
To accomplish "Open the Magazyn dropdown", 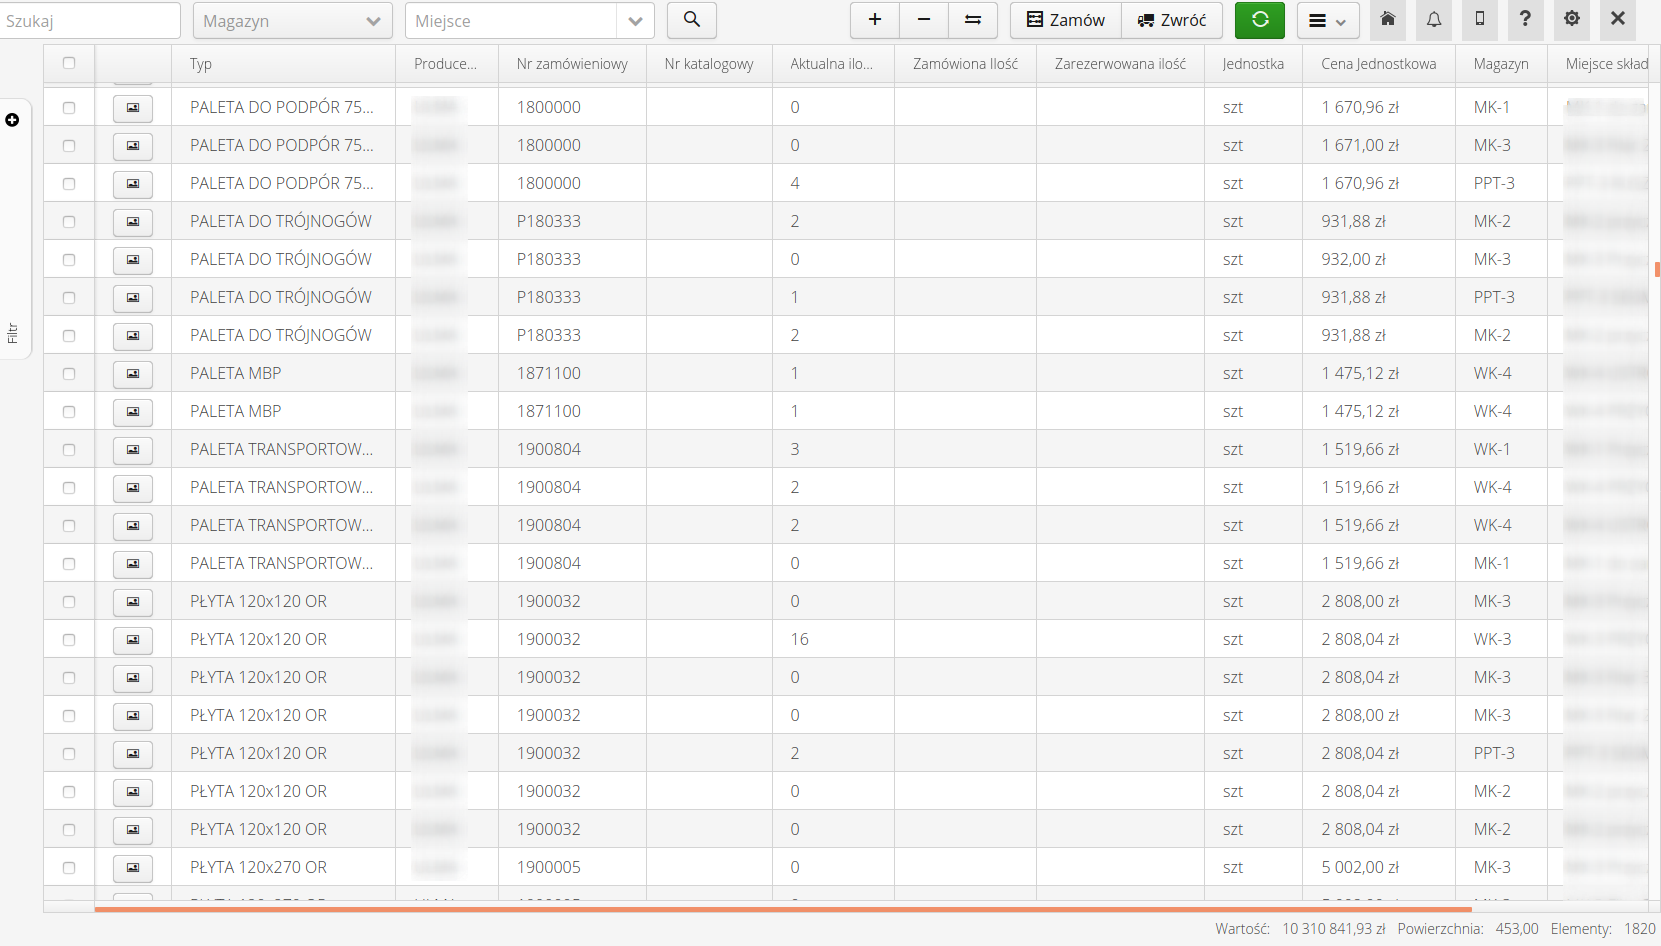I will point(292,21).
